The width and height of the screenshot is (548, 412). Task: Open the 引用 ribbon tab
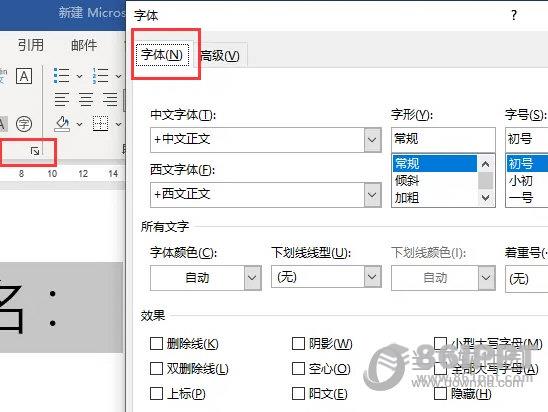tap(31, 45)
